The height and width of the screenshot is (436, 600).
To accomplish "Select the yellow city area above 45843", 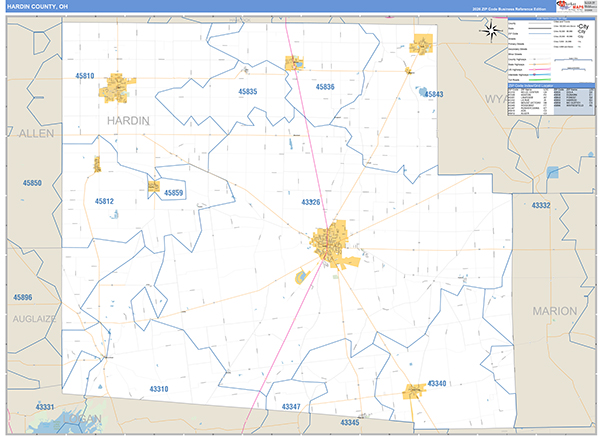I will (x=422, y=44).
